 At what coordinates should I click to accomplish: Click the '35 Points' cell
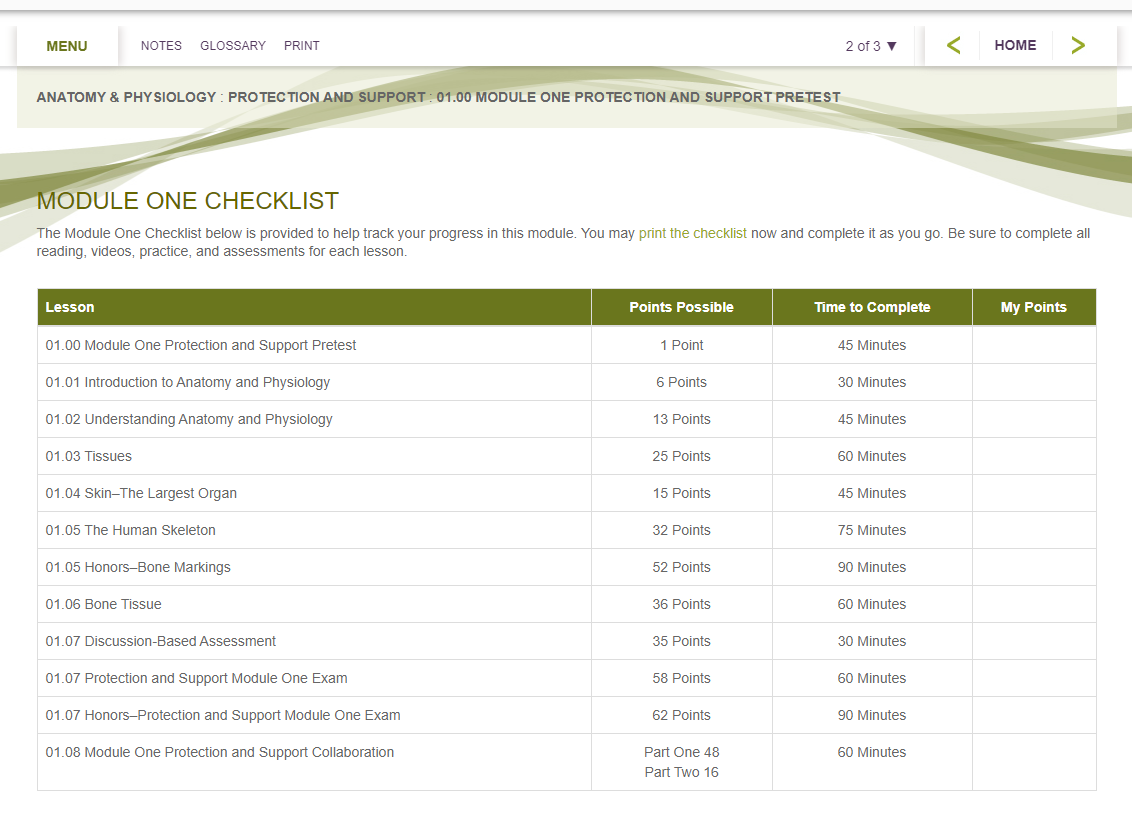pos(682,641)
